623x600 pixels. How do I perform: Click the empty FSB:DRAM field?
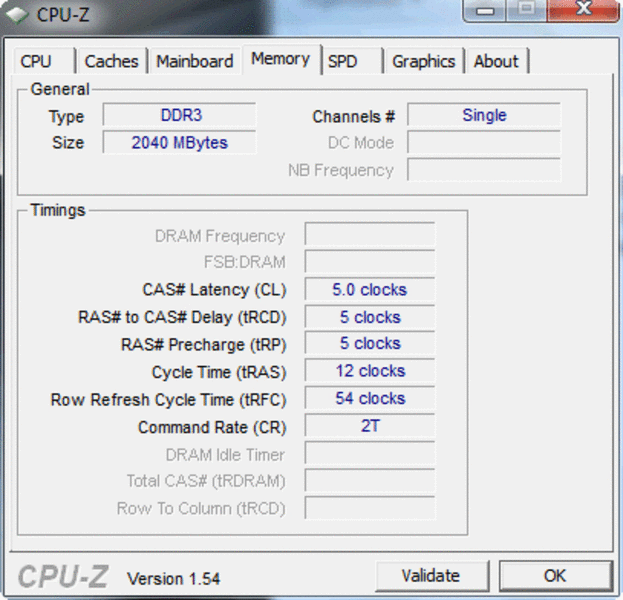point(370,261)
